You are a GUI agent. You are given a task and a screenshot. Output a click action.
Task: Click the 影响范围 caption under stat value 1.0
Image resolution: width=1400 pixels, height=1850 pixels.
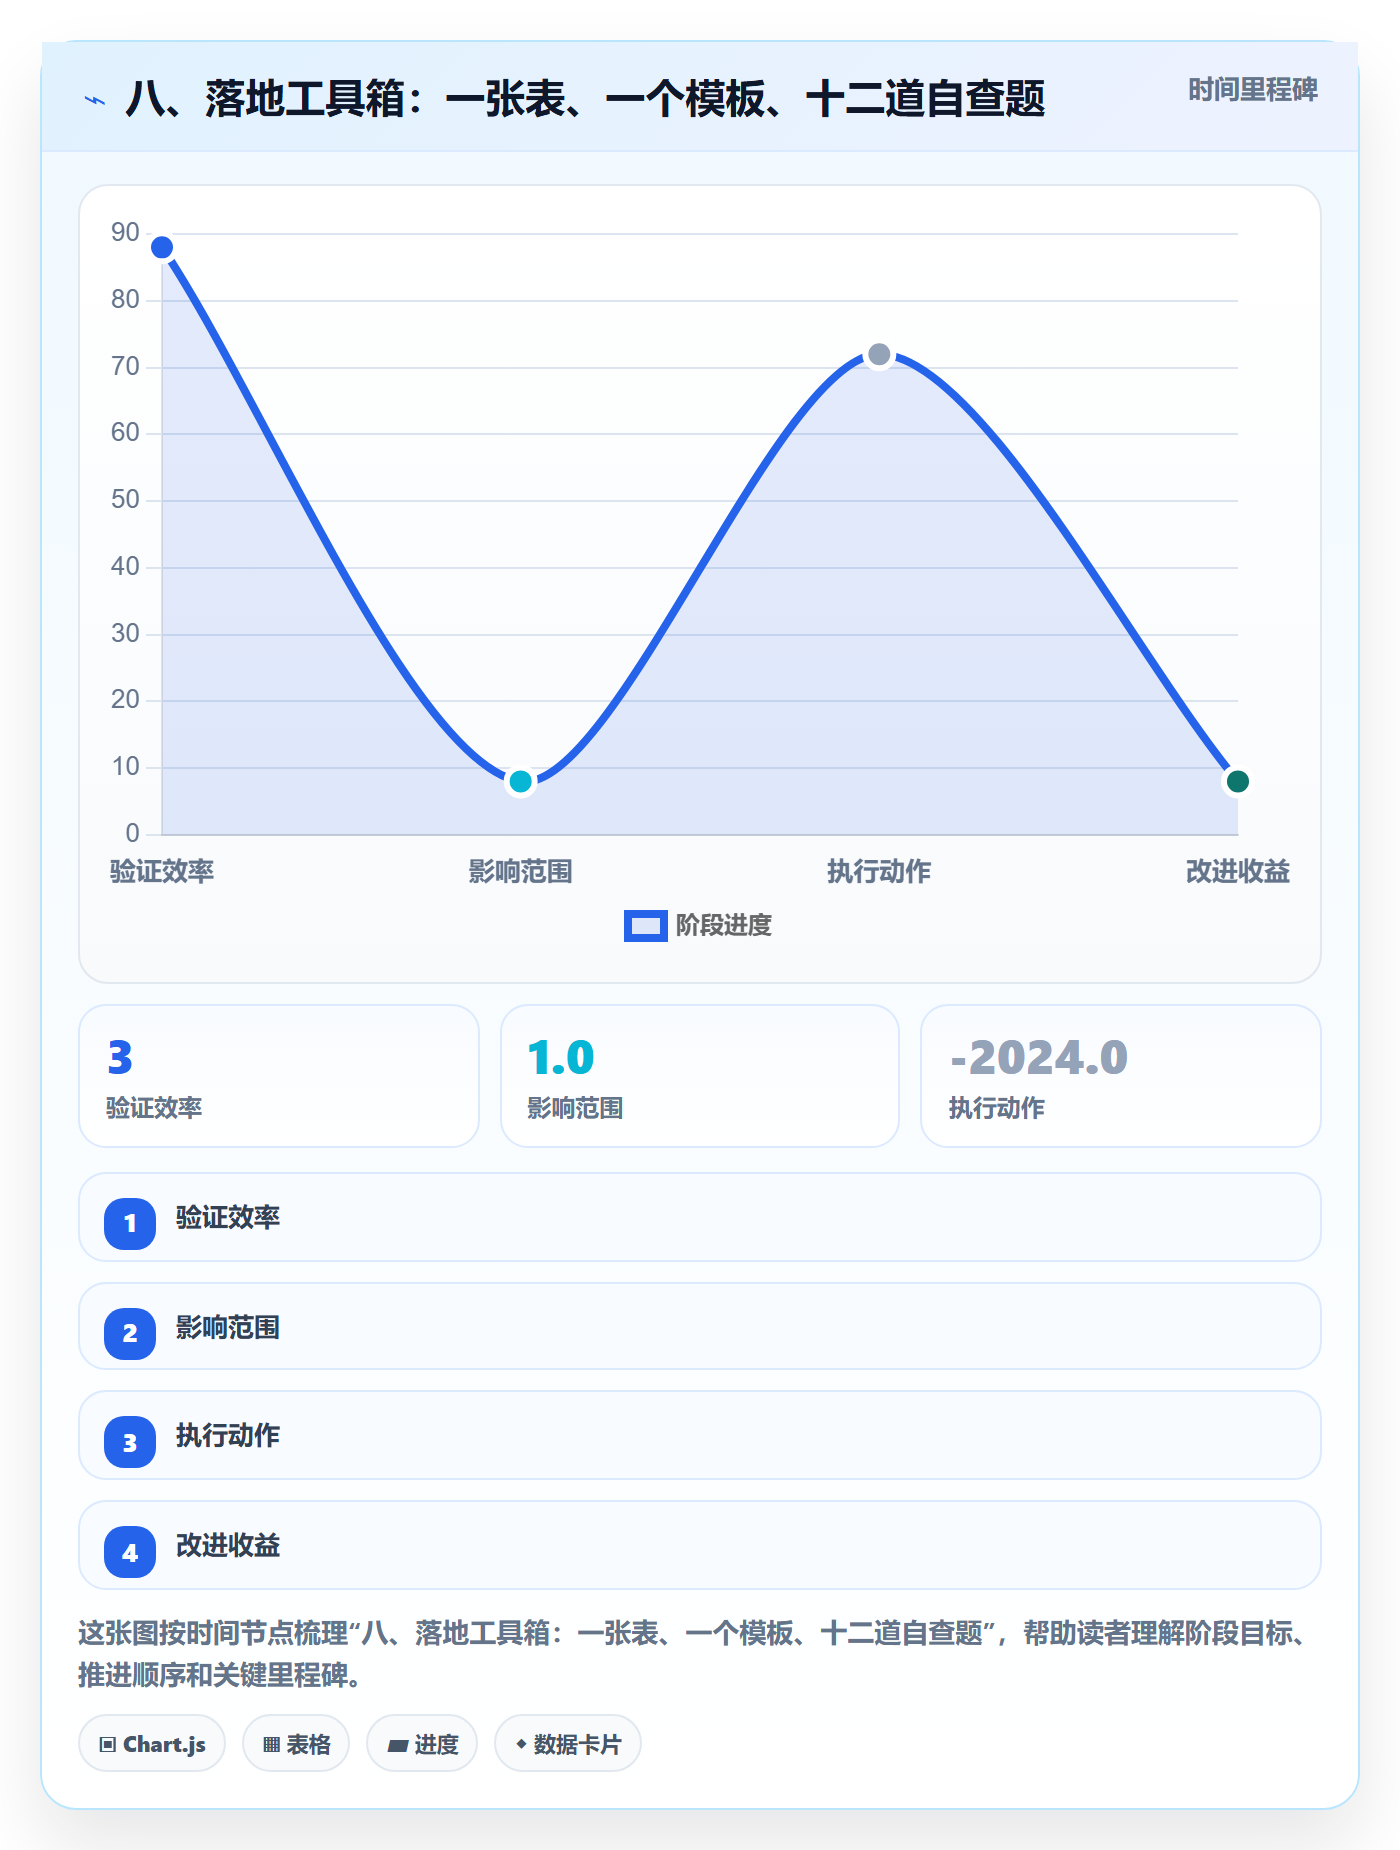coord(575,1108)
